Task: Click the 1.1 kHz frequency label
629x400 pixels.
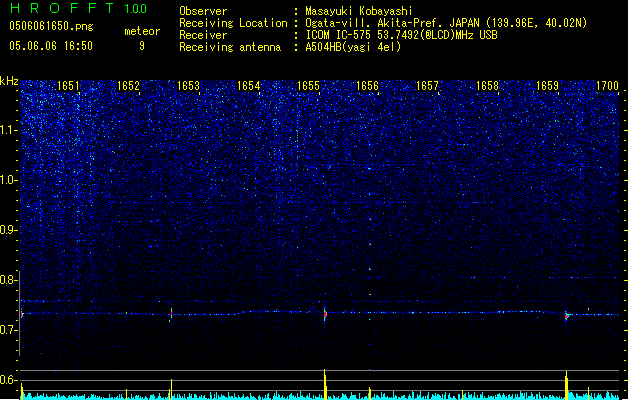Action: [x=9, y=130]
